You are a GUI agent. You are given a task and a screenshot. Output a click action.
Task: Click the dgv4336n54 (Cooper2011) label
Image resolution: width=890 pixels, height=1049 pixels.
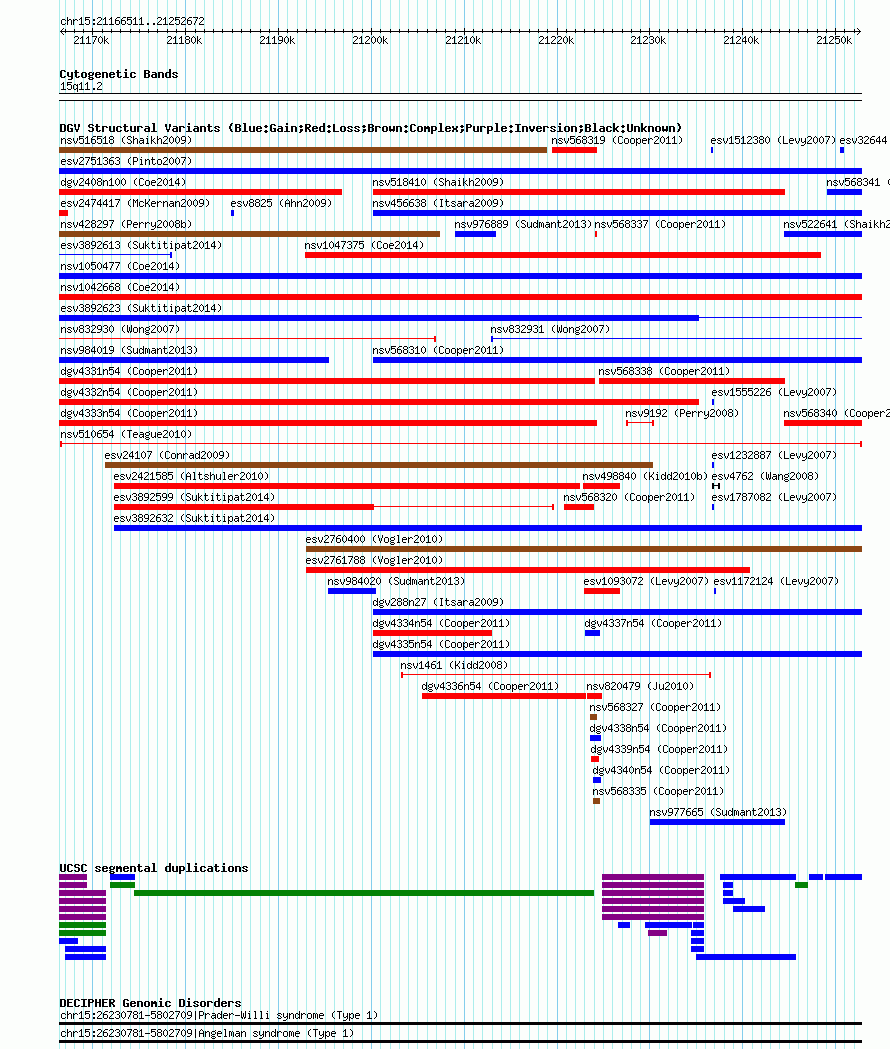491,686
